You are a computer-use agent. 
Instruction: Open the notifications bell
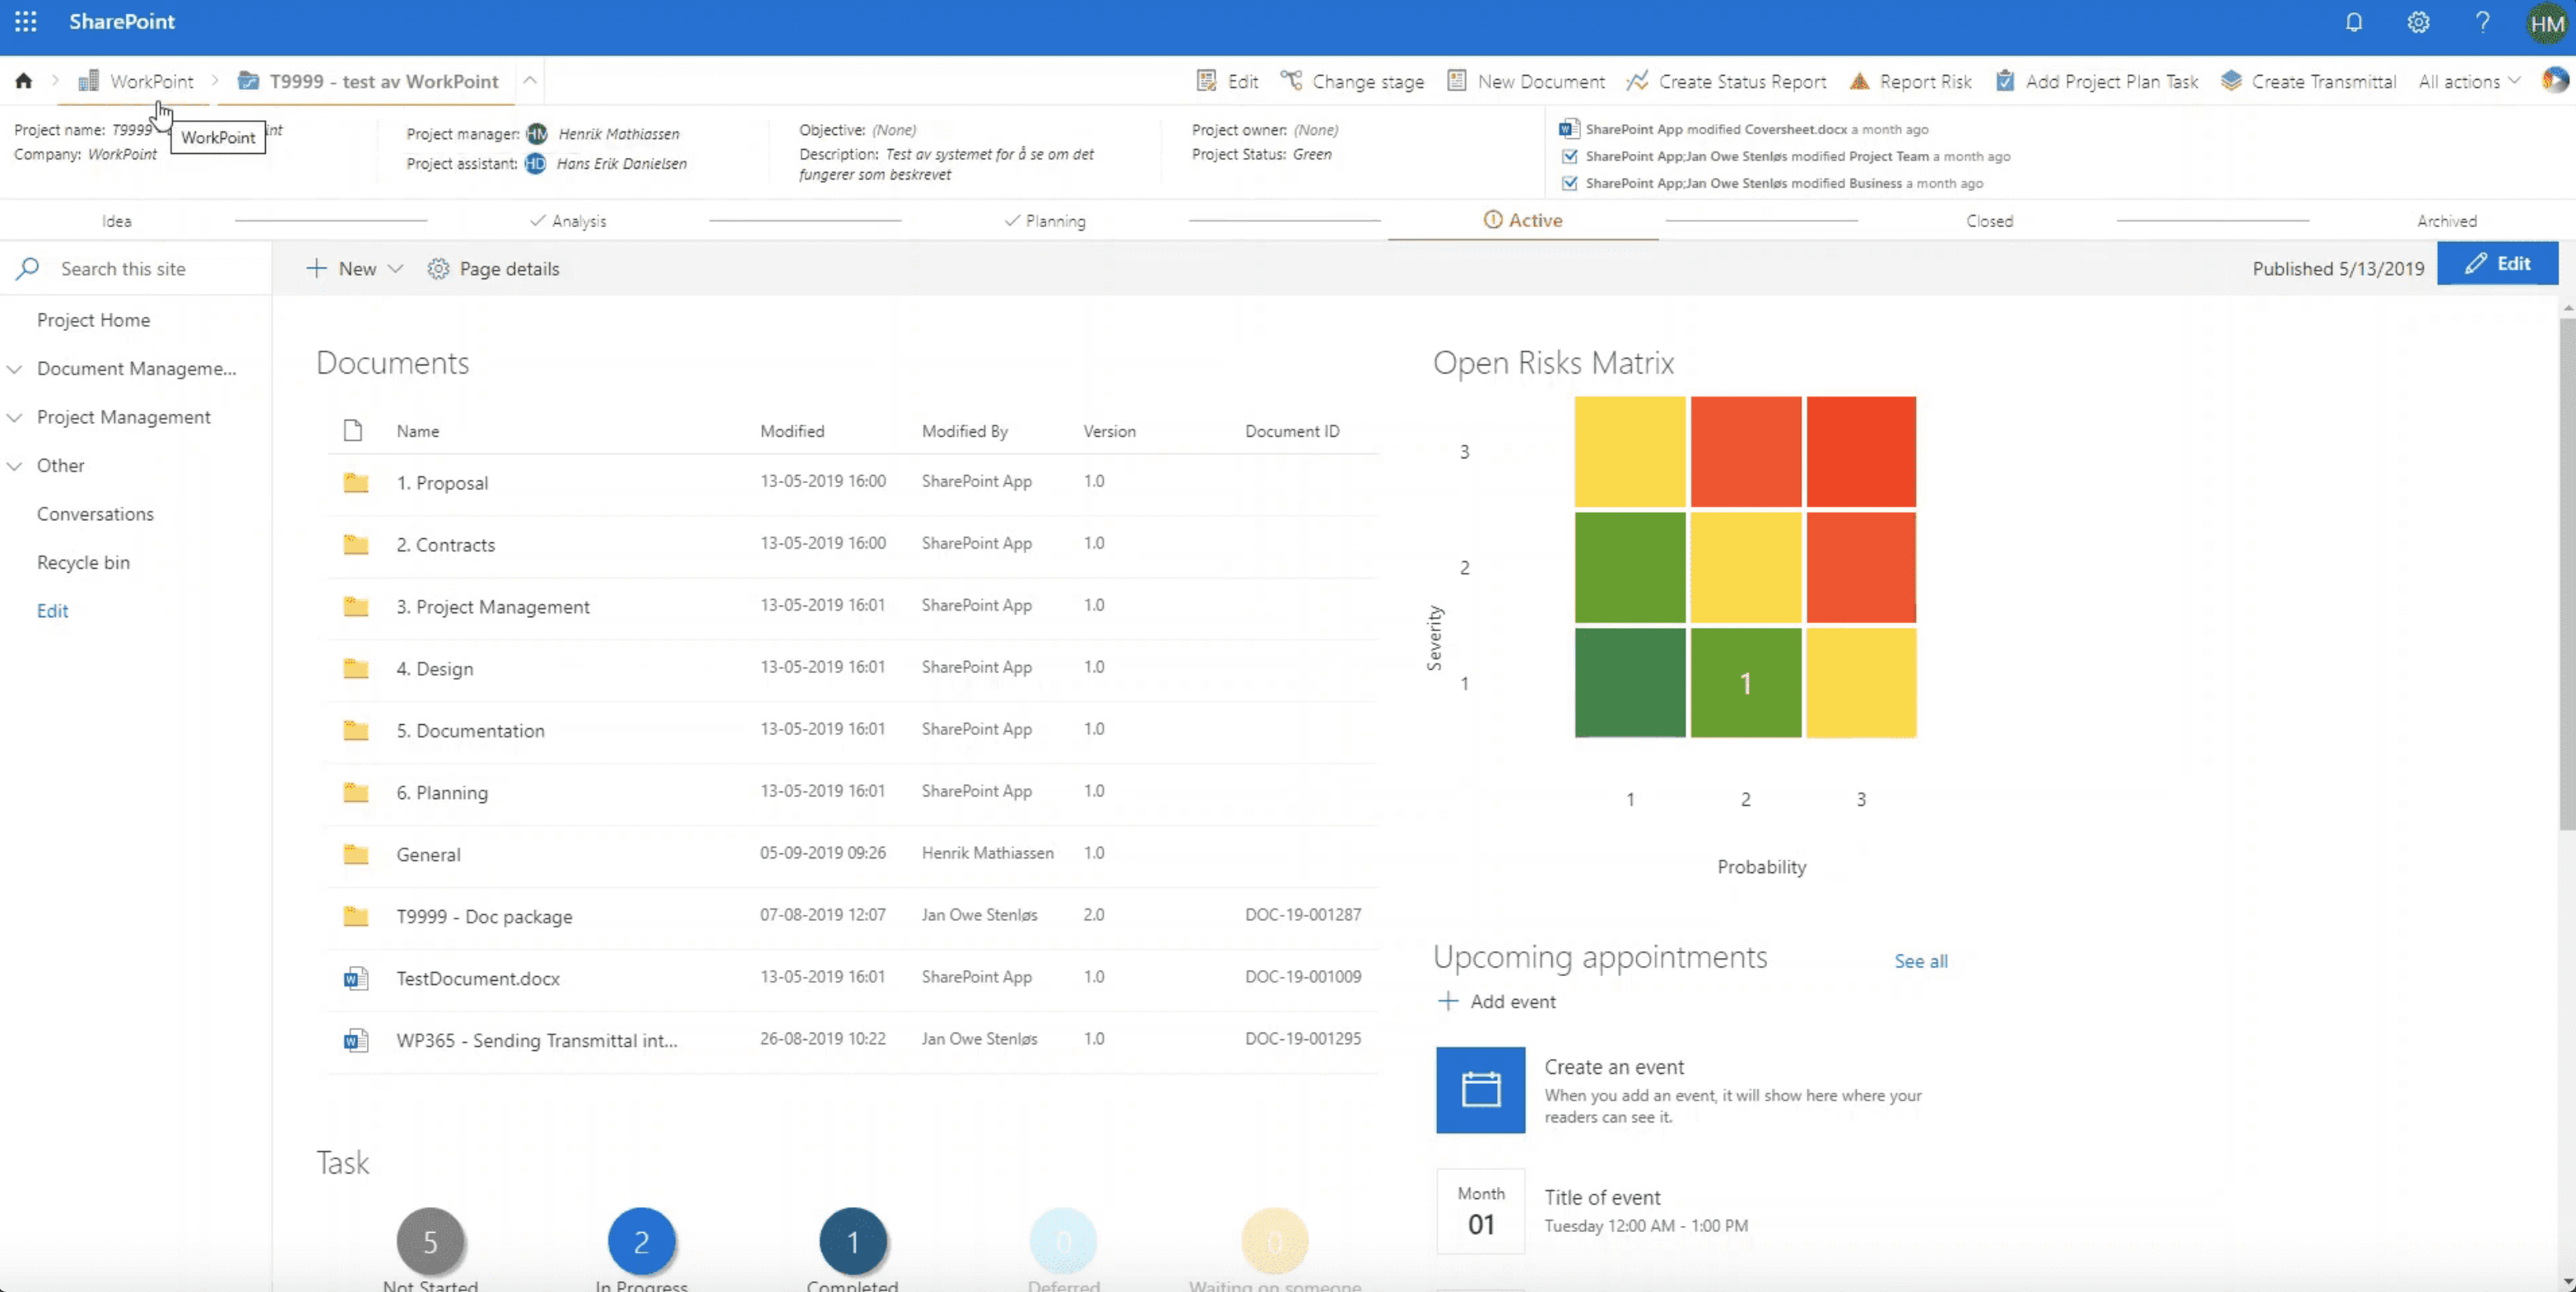[x=2354, y=22]
